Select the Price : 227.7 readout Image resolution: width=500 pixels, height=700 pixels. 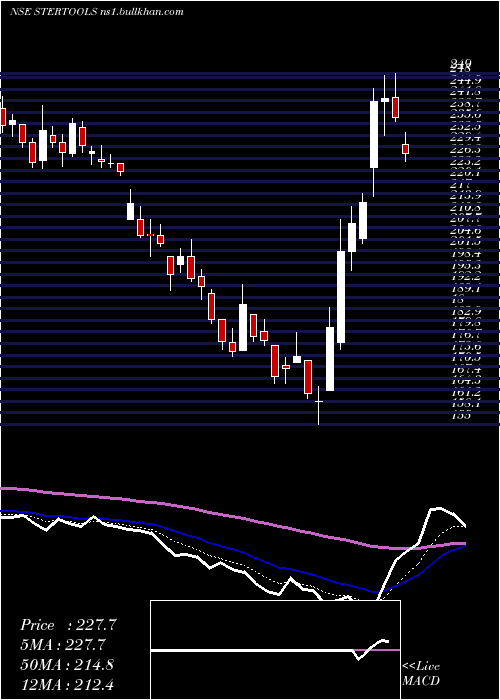click(x=68, y=625)
